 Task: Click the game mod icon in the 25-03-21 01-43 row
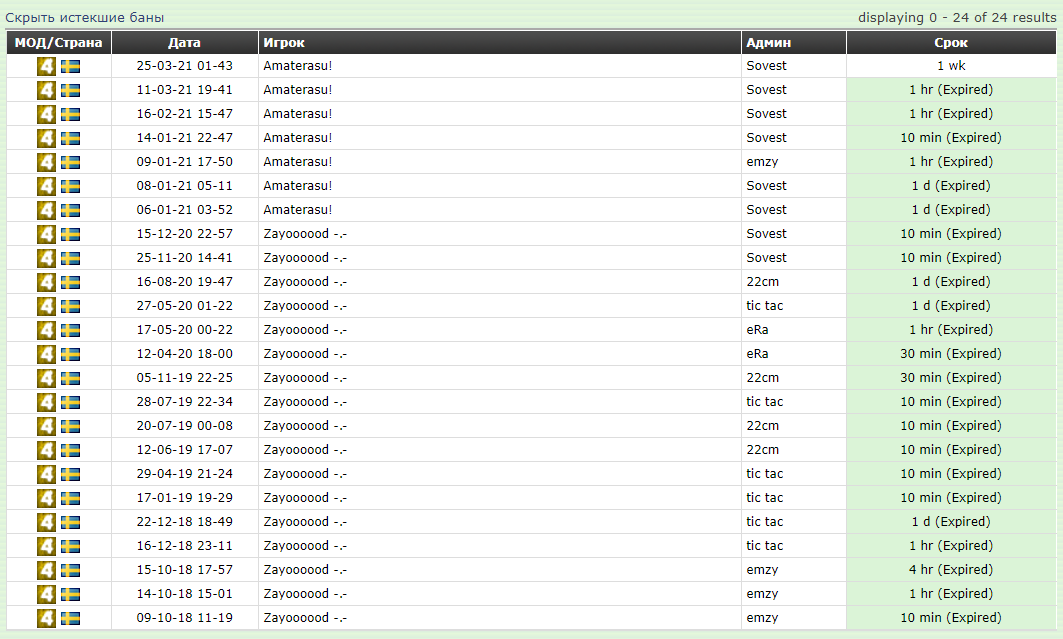(x=46, y=66)
